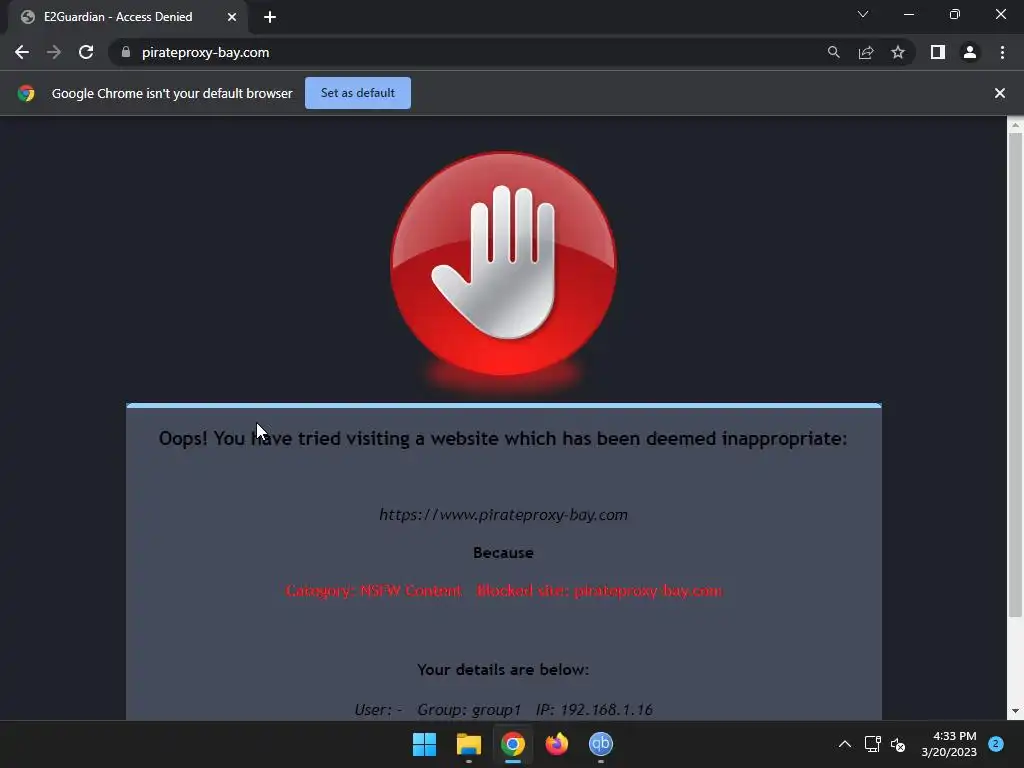Click the Oops! heading text
This screenshot has width=1024, height=768.
click(503, 438)
